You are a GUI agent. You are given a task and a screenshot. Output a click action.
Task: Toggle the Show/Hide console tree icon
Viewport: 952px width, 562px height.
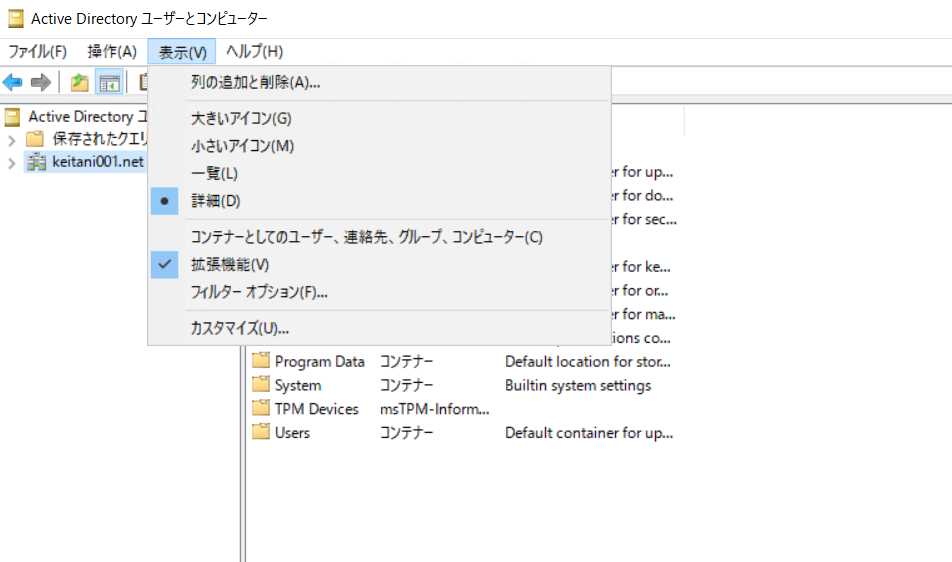tap(109, 83)
